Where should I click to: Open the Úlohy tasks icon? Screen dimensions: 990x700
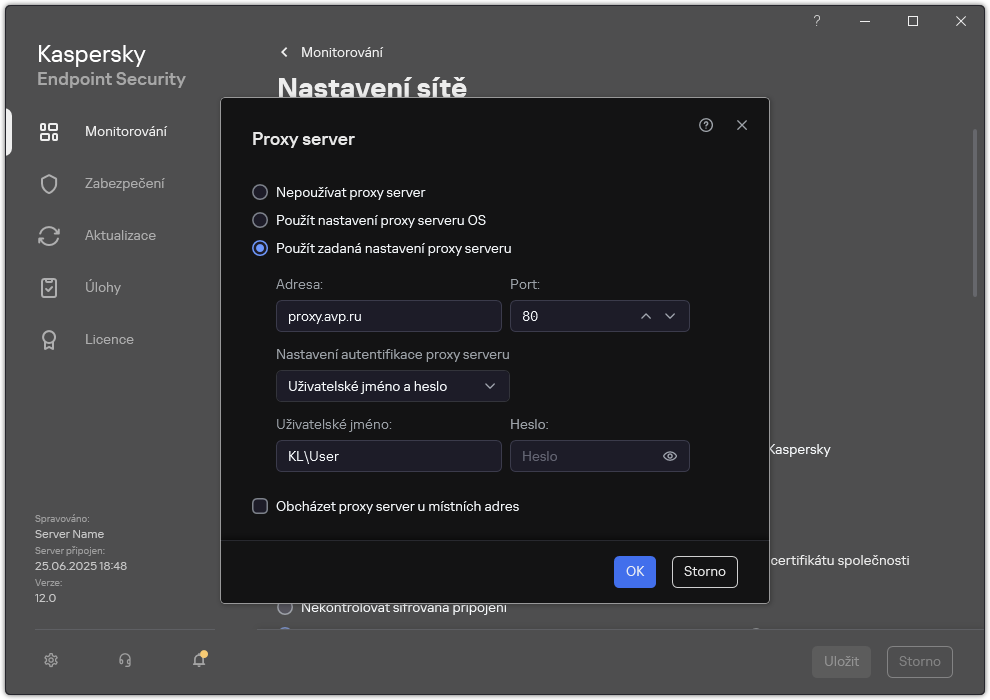pyautogui.click(x=48, y=287)
